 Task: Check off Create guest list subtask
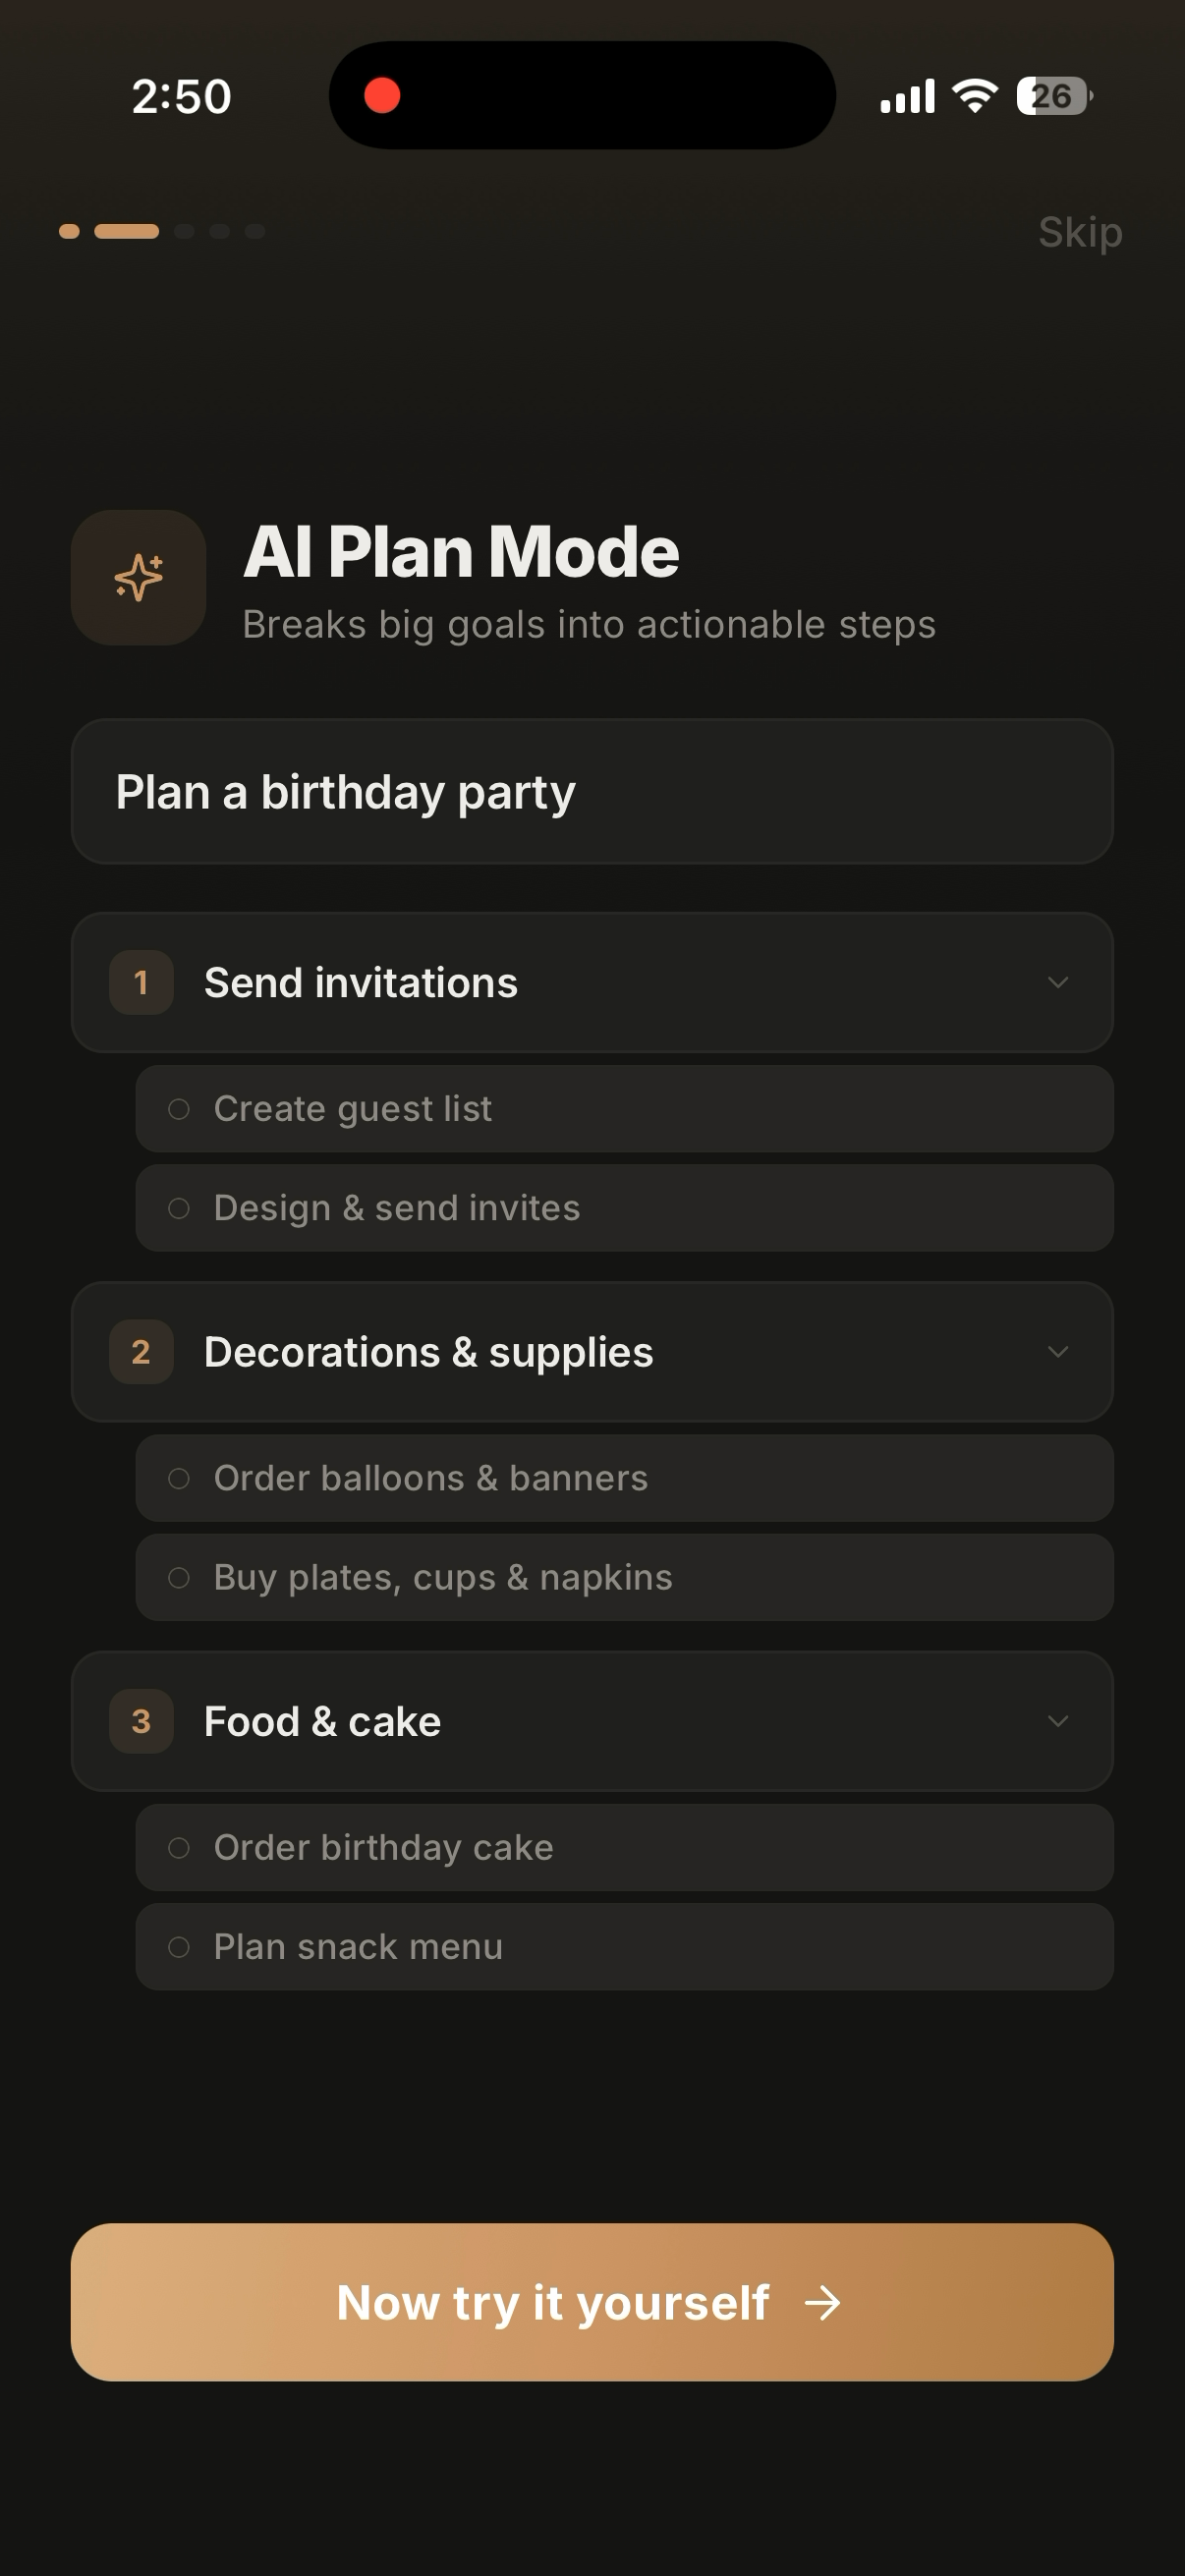(179, 1109)
